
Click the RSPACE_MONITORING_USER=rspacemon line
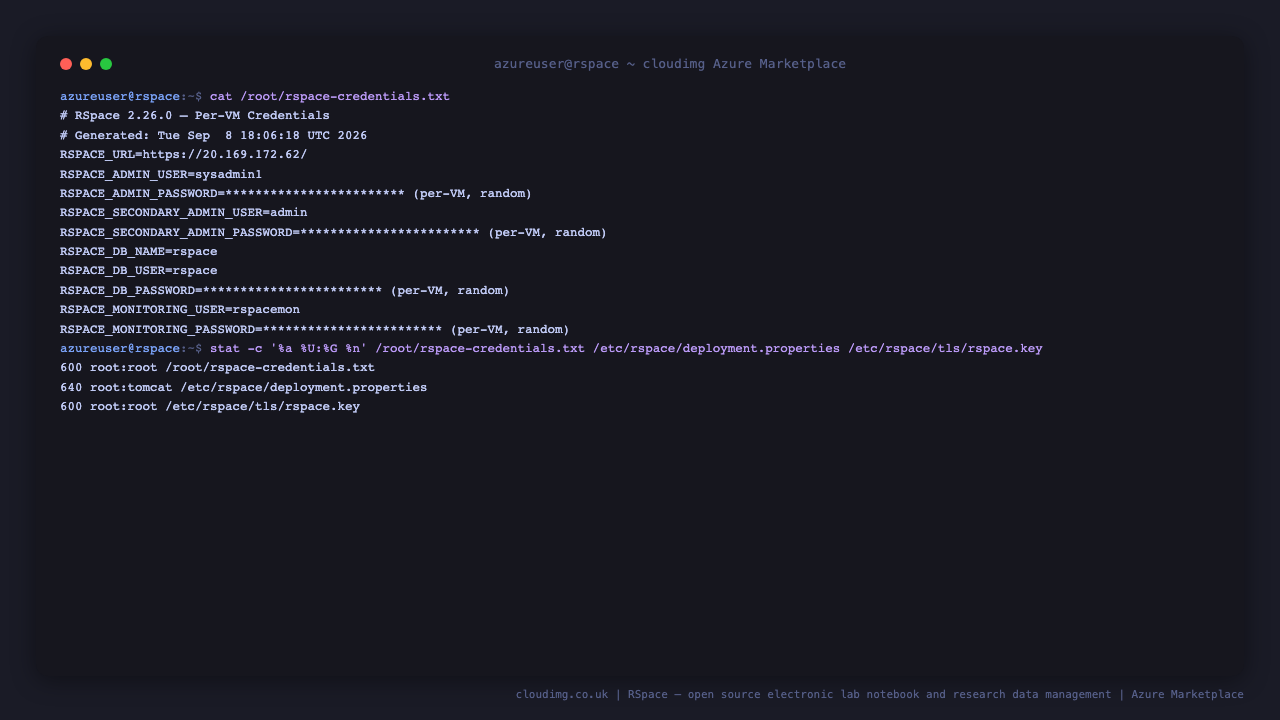(180, 310)
